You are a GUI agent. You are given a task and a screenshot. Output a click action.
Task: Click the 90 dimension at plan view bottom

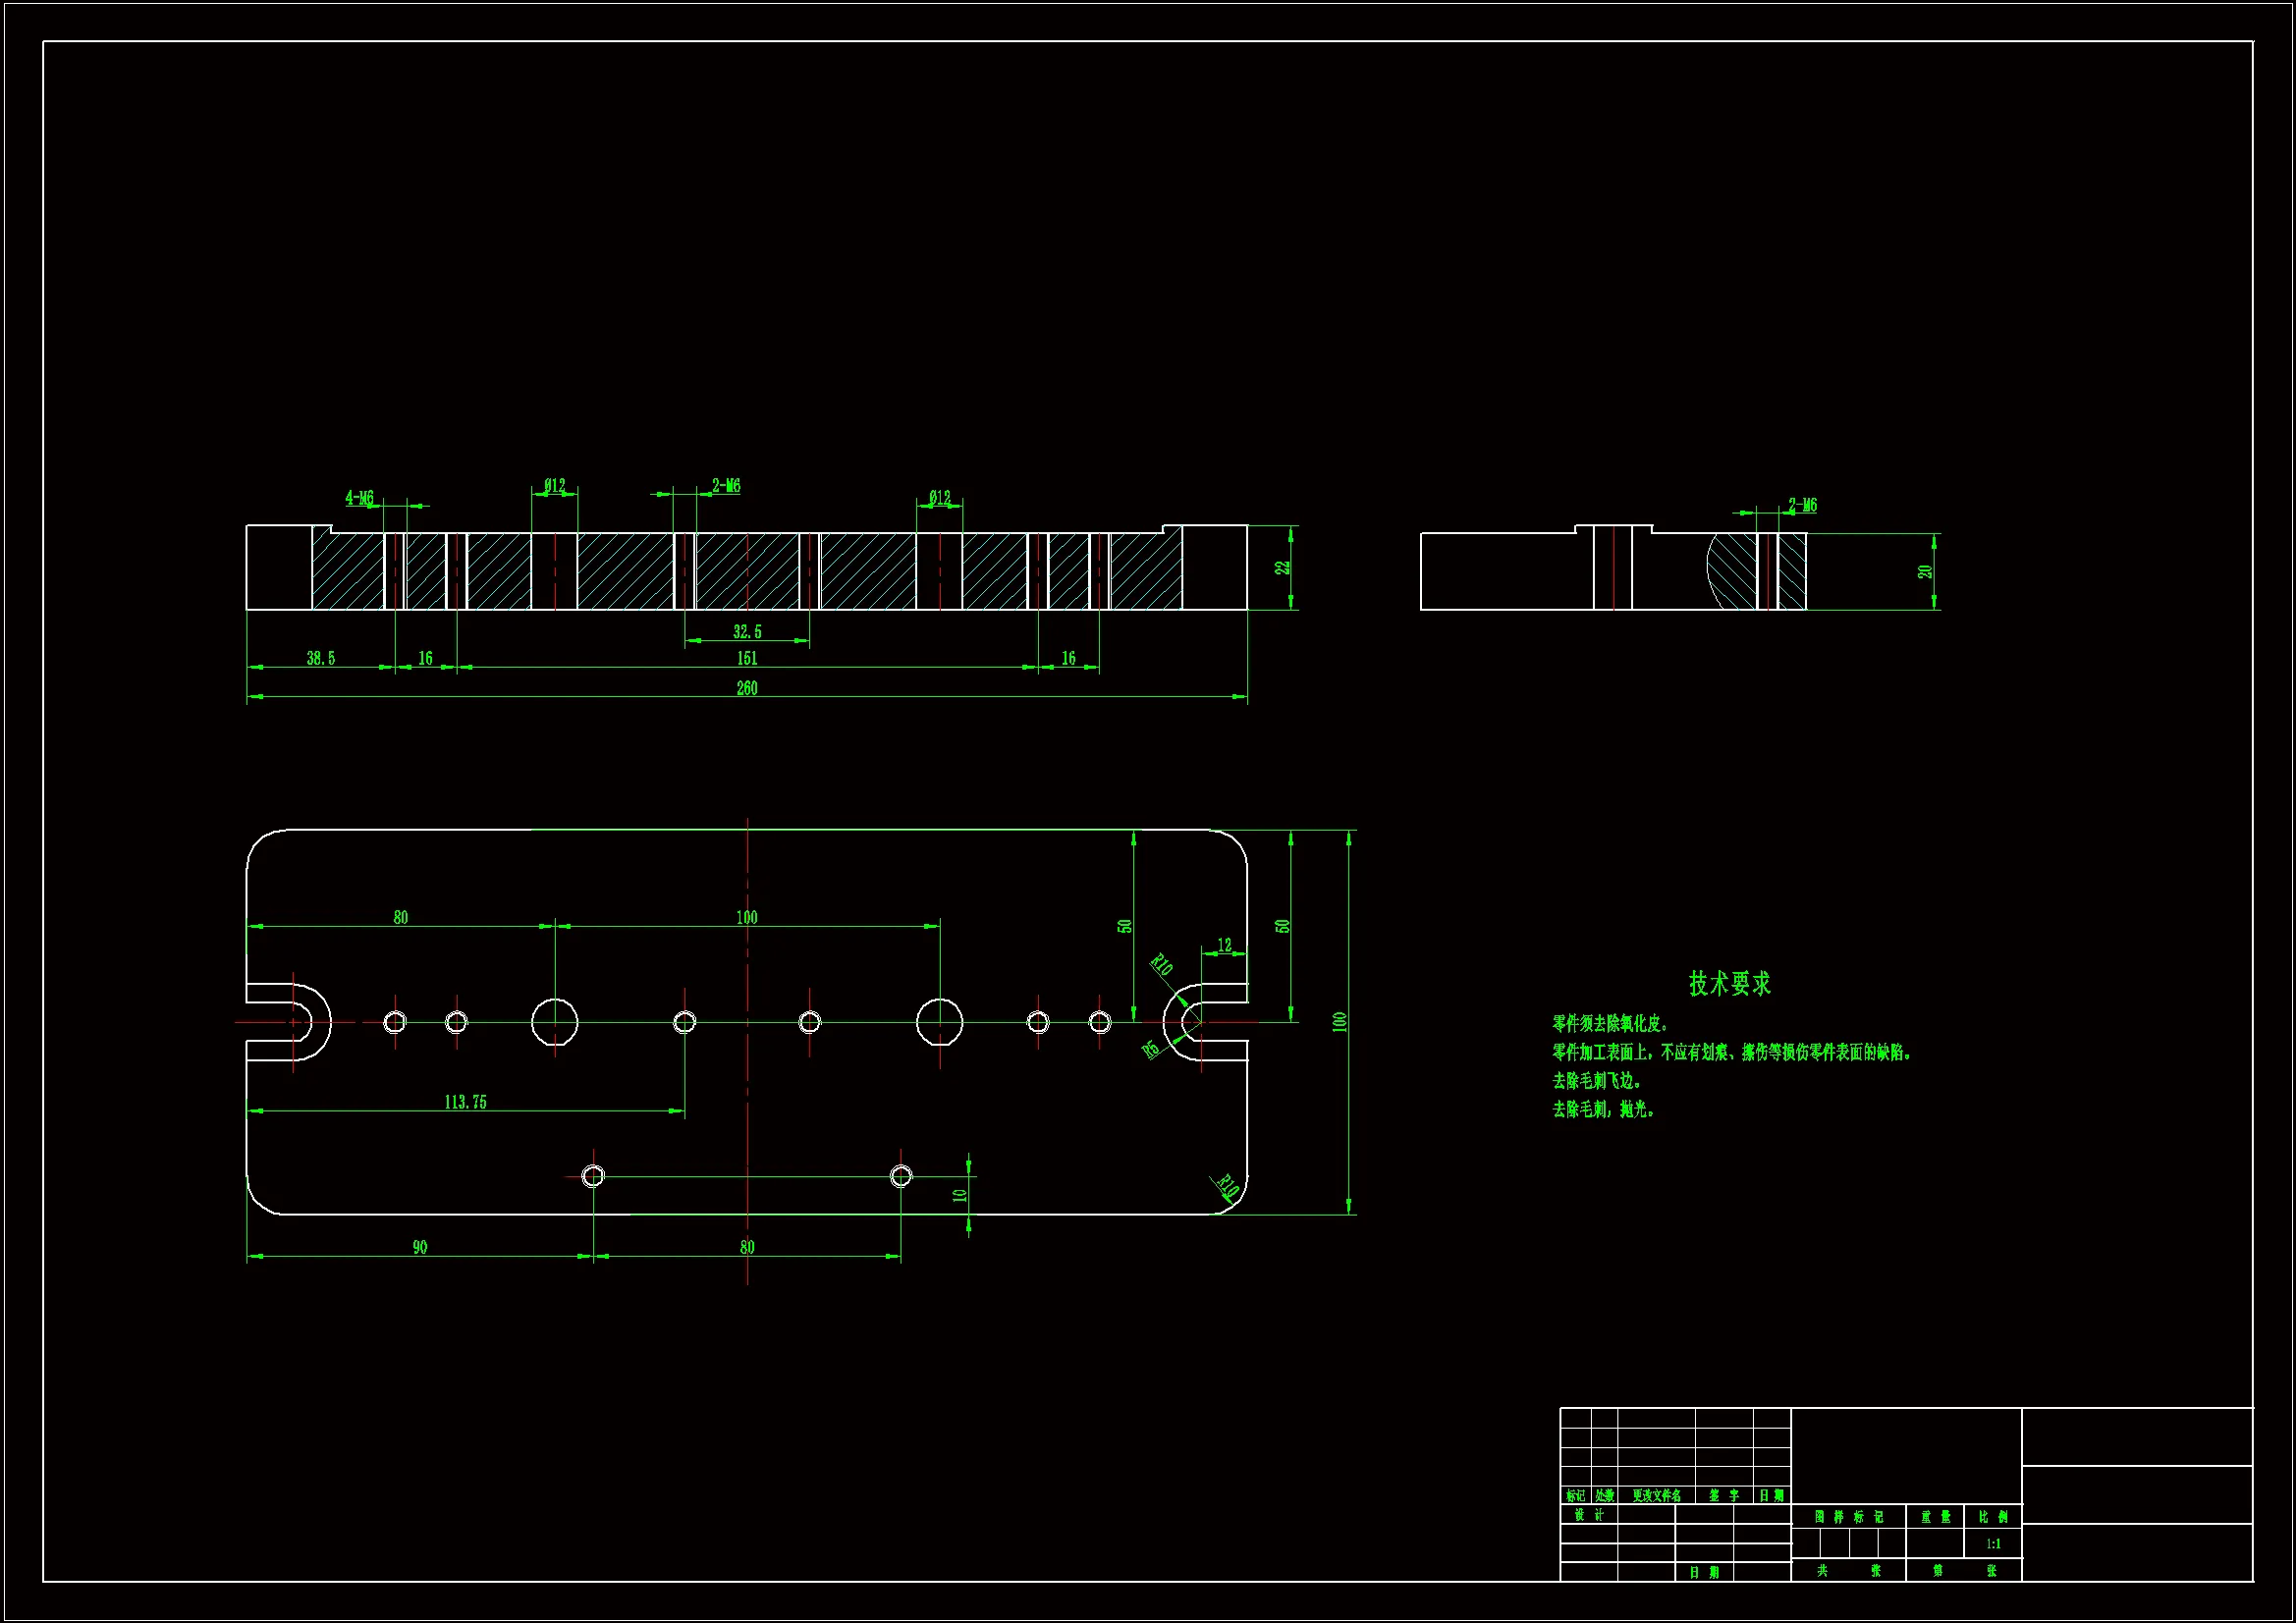click(420, 1247)
